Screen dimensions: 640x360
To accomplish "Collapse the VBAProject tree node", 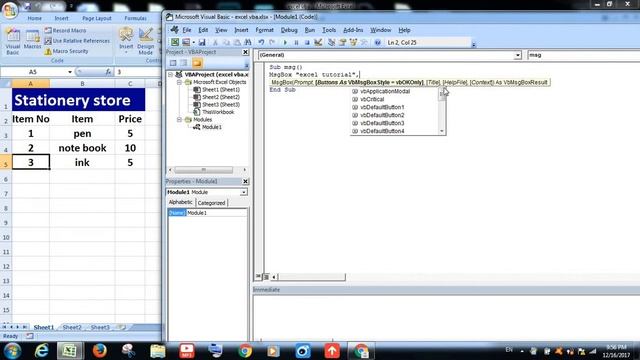I will [171, 75].
